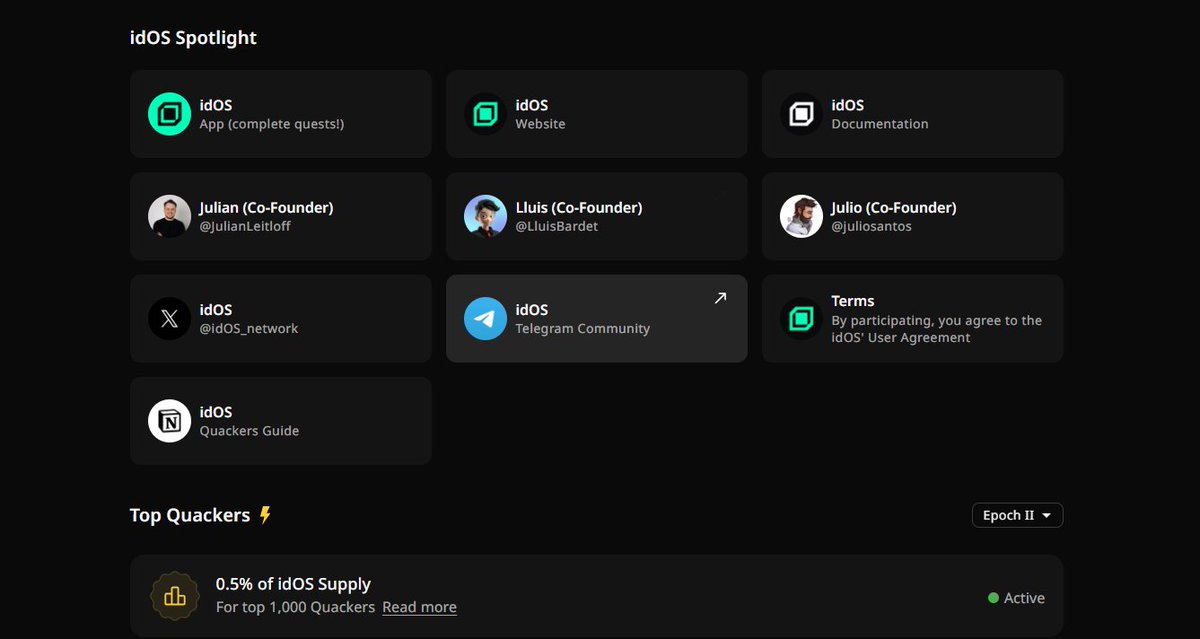Click Lluis's profile avatar
The image size is (1200, 639).
[x=485, y=216]
